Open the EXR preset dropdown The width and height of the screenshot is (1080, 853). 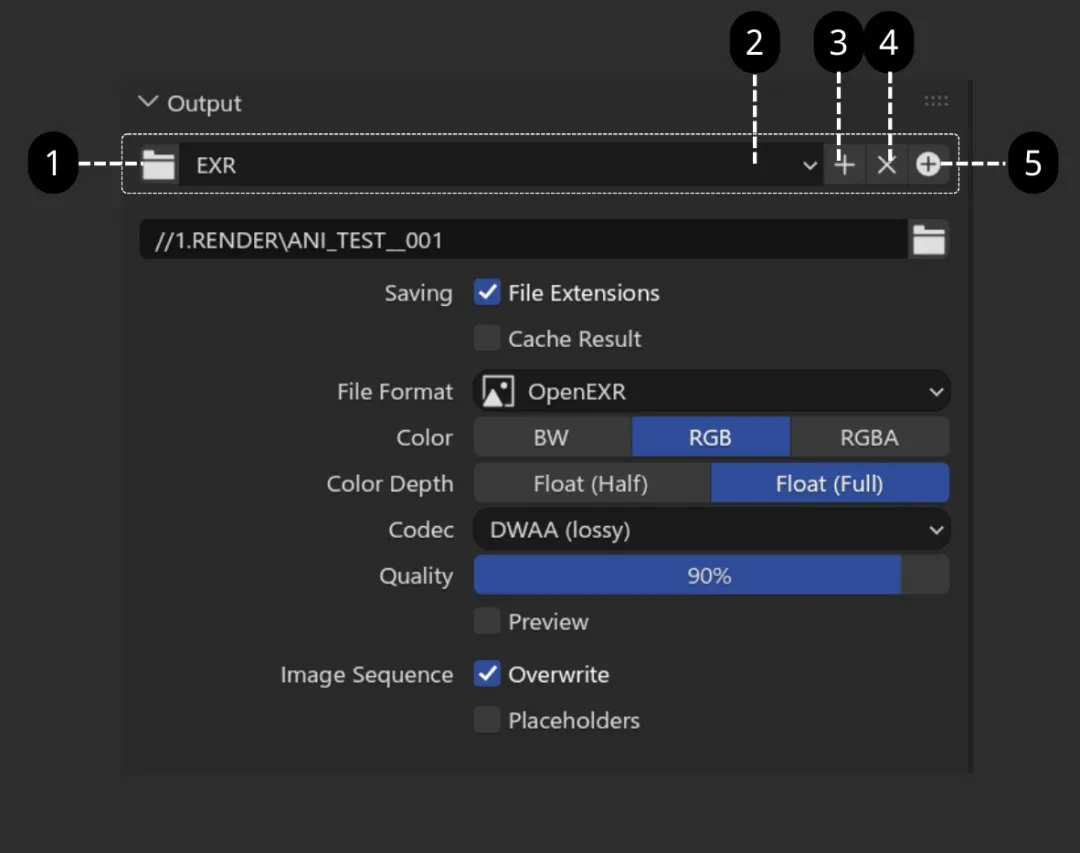point(500,165)
